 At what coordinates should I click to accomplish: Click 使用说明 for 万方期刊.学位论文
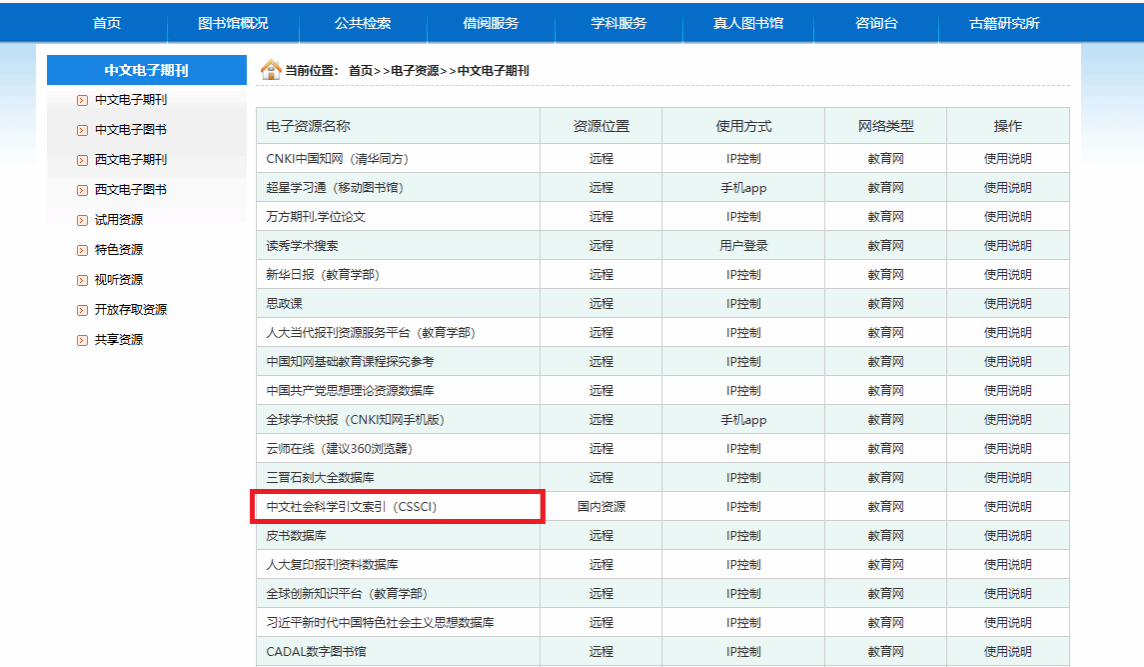tap(1007, 216)
